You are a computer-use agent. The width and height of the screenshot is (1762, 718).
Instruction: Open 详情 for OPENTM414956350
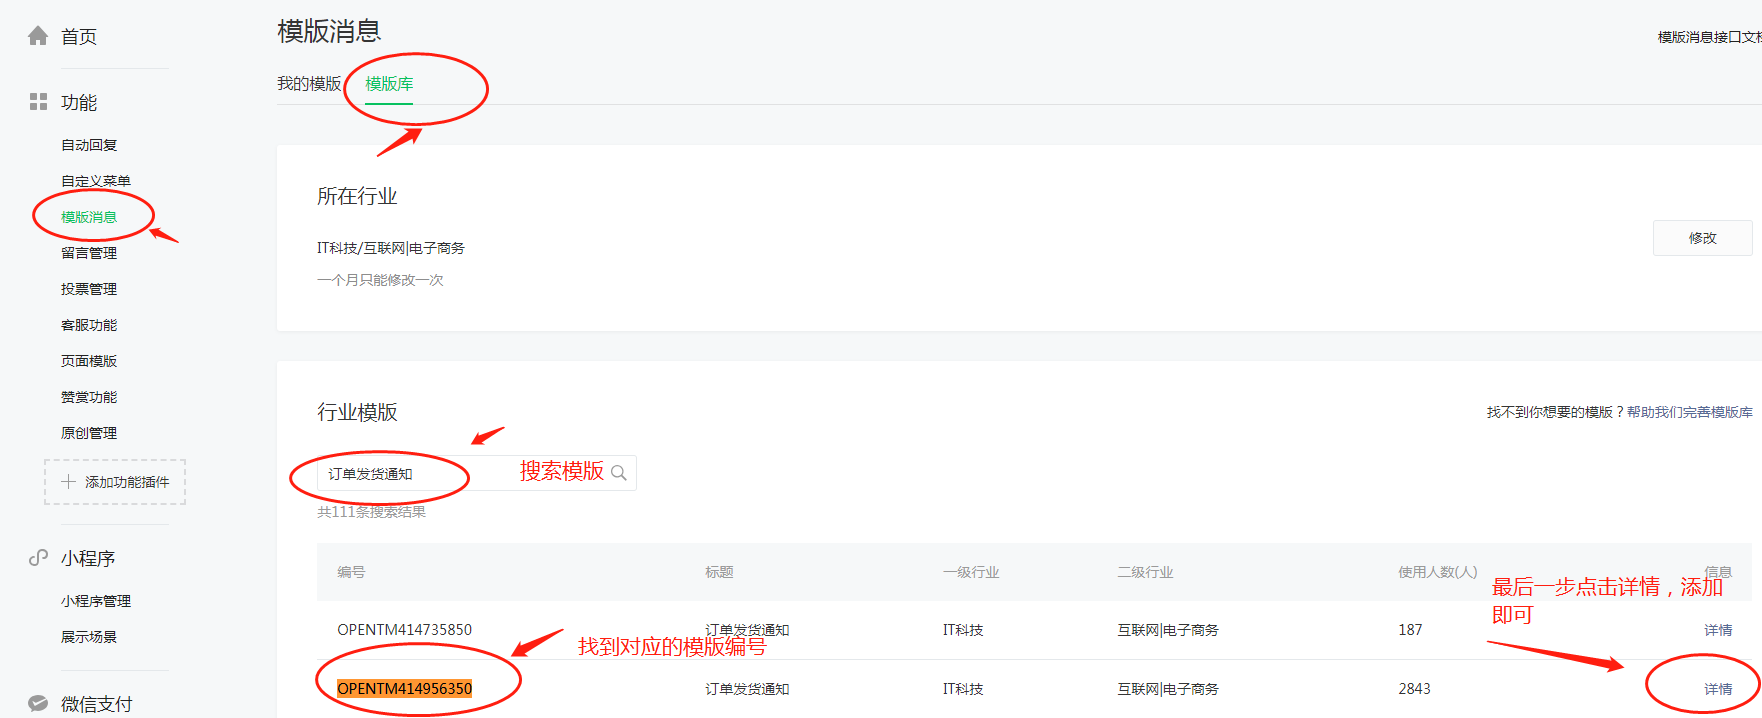[1718, 689]
